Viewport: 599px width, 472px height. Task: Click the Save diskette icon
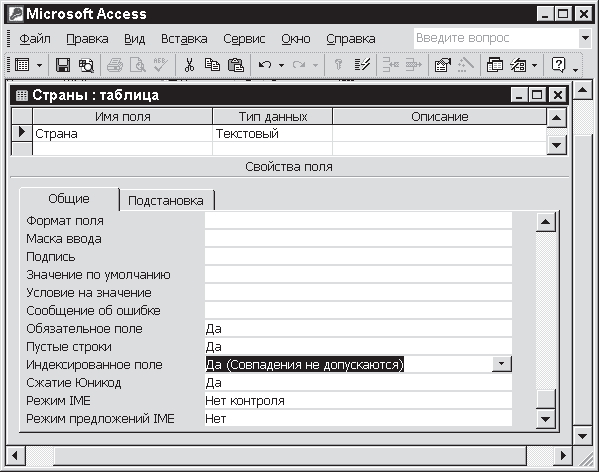click(63, 65)
